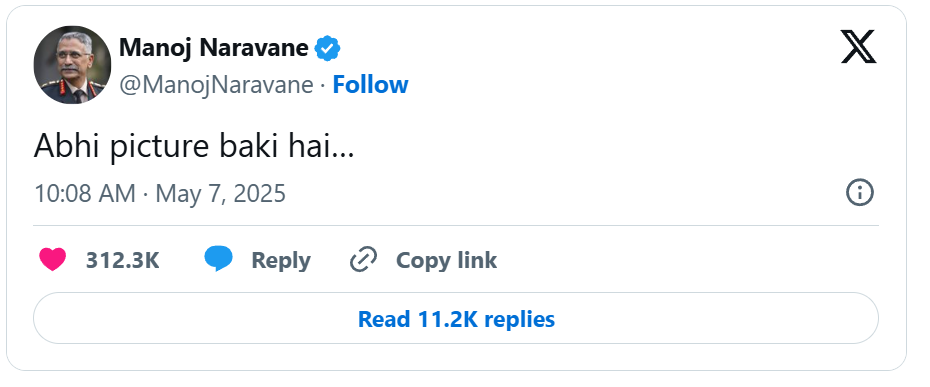Click the Copy link label
Viewport: 930px width, 387px height.
446,261
